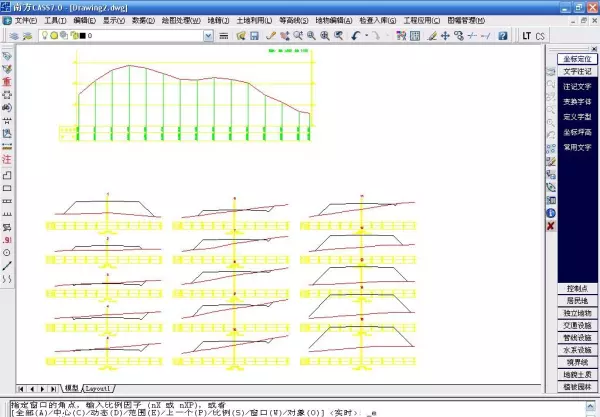Toggle layer 0 lock icon
This screenshot has width=600, height=417.
click(74, 36)
